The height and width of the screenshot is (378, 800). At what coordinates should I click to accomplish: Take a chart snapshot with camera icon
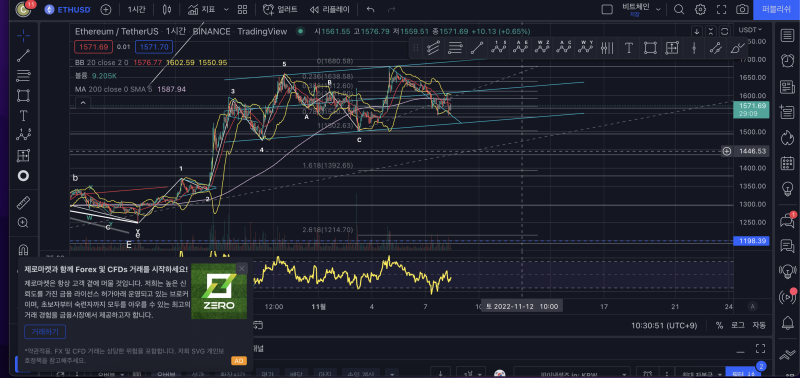coord(742,9)
